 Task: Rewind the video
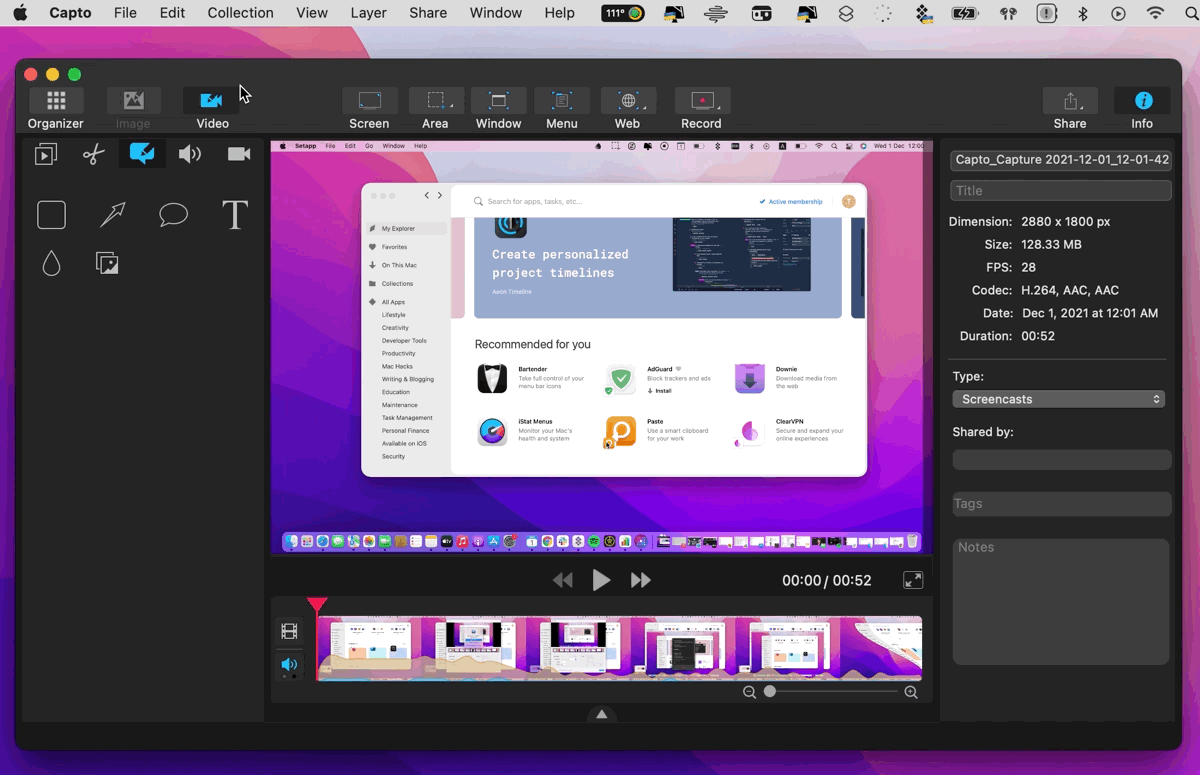[563, 580]
